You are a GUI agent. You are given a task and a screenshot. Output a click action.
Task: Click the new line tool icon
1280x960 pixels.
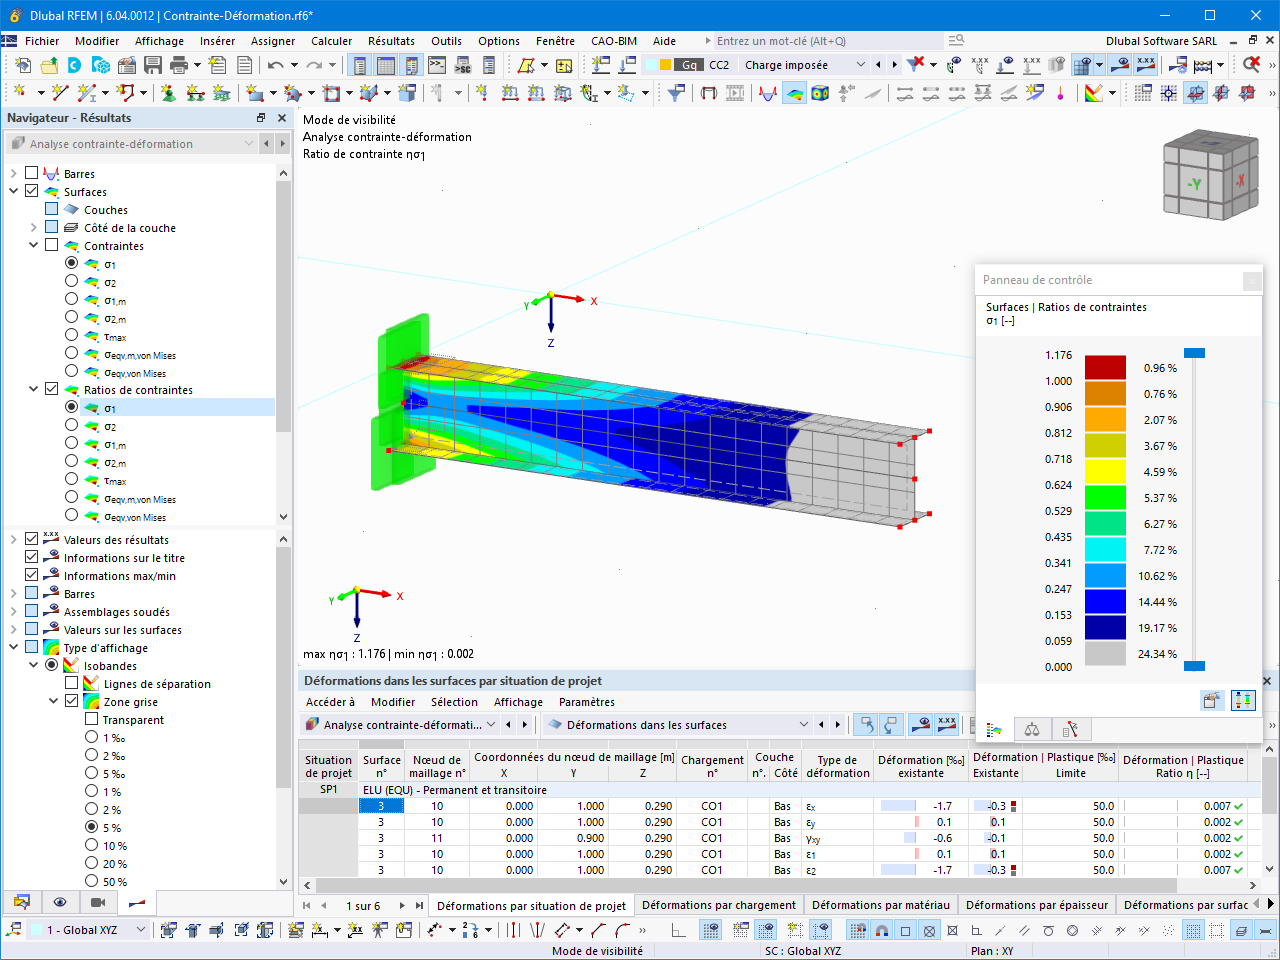(60, 93)
